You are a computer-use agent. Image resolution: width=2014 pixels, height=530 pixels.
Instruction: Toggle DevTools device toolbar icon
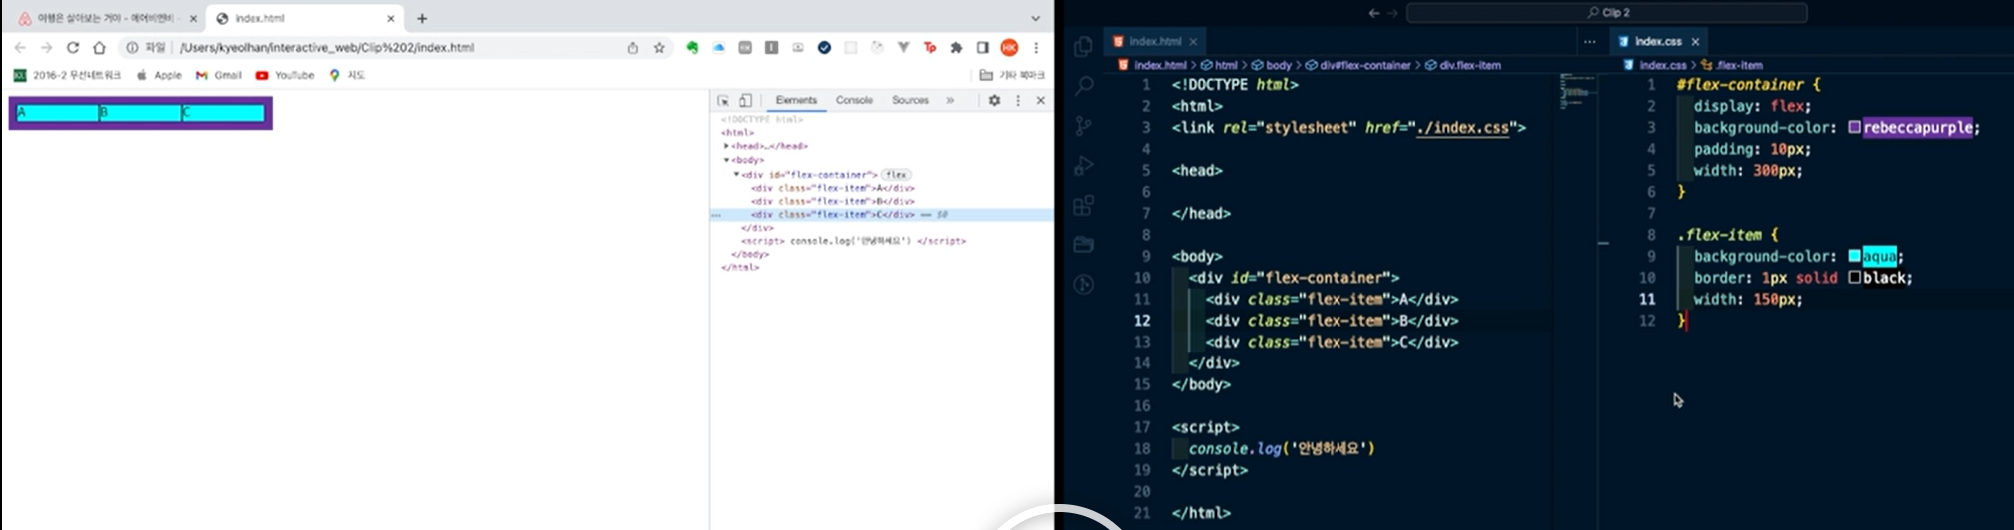tap(745, 100)
